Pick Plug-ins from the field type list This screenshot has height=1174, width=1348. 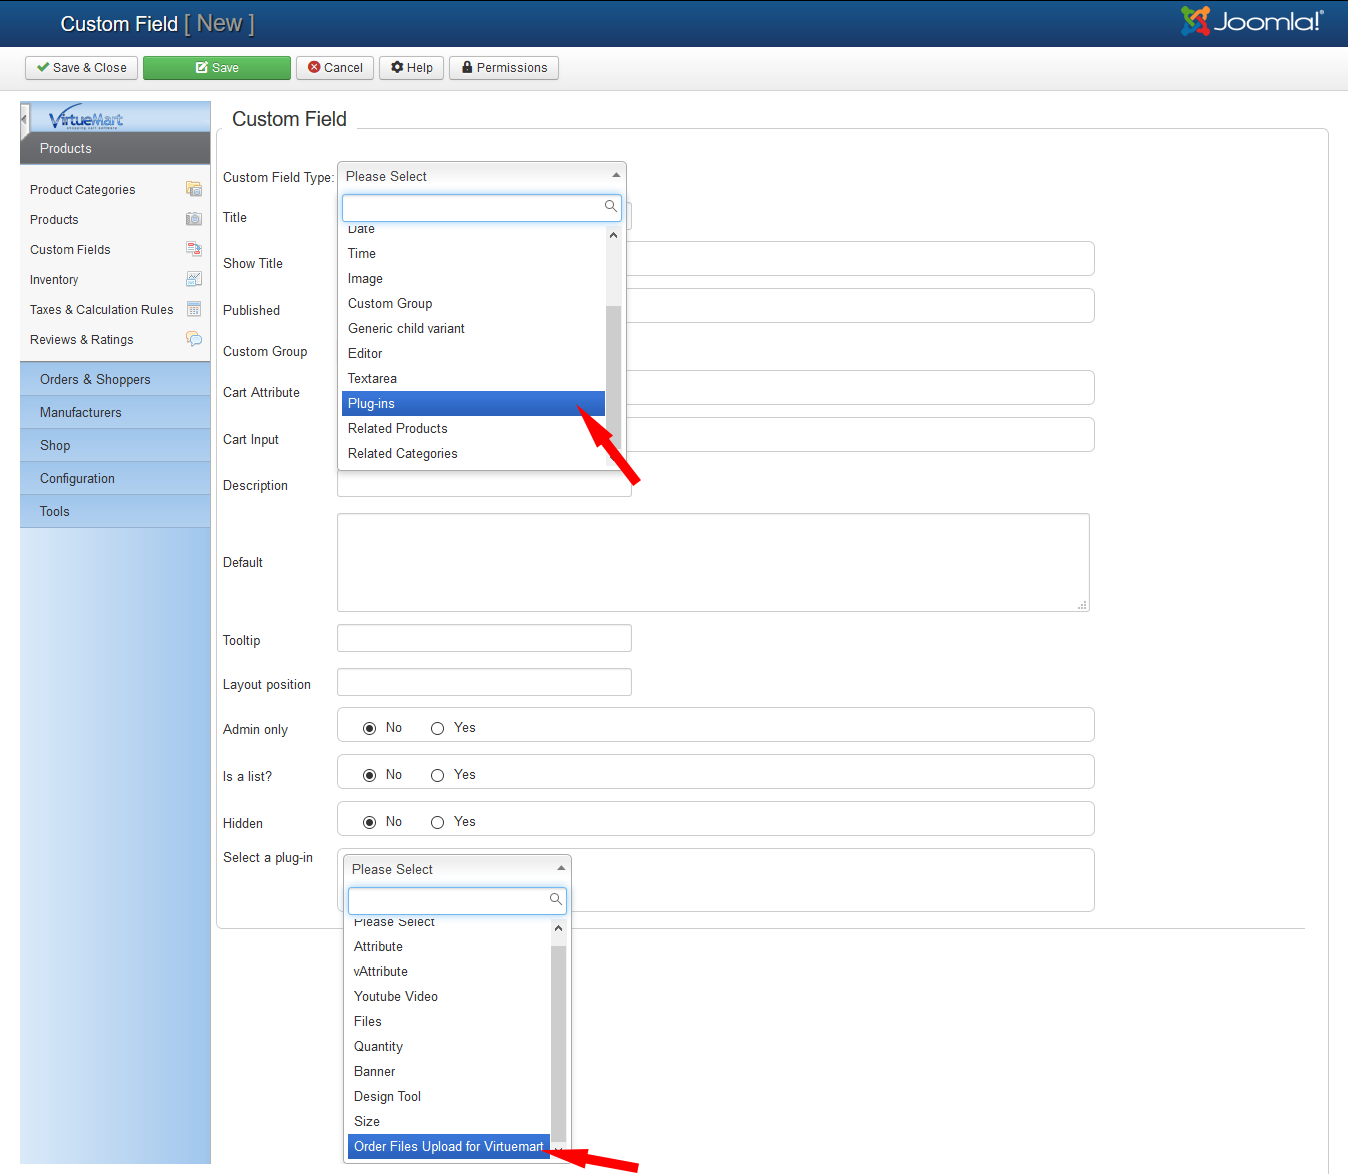point(473,404)
